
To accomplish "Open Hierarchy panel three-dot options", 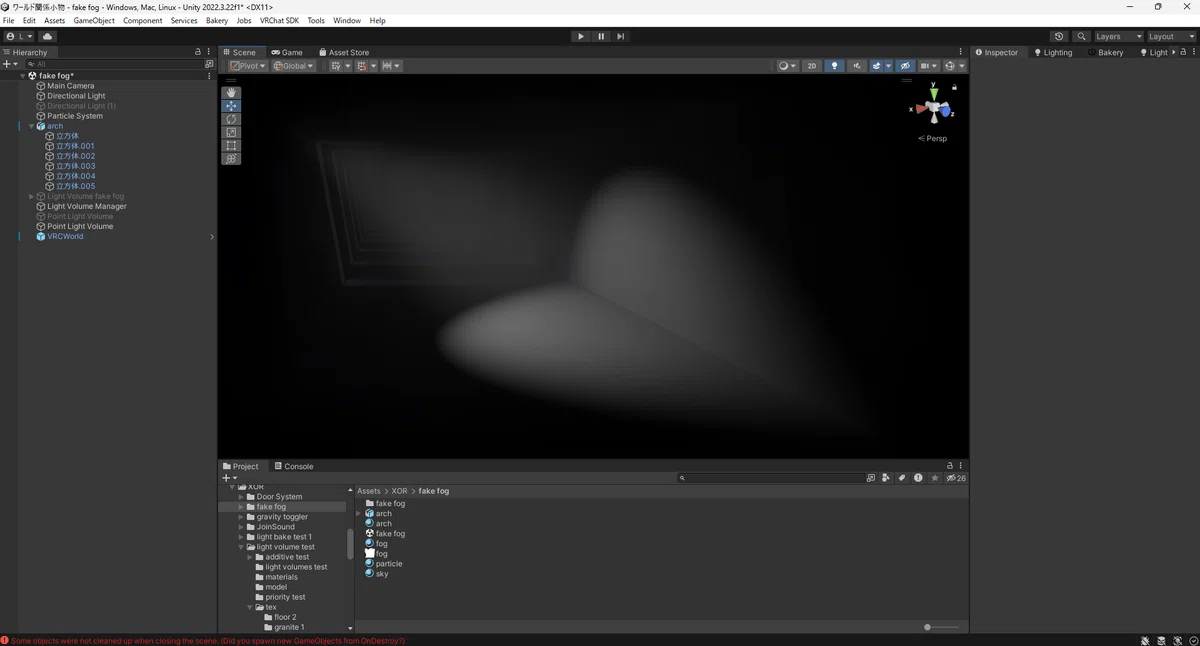I will click(208, 52).
